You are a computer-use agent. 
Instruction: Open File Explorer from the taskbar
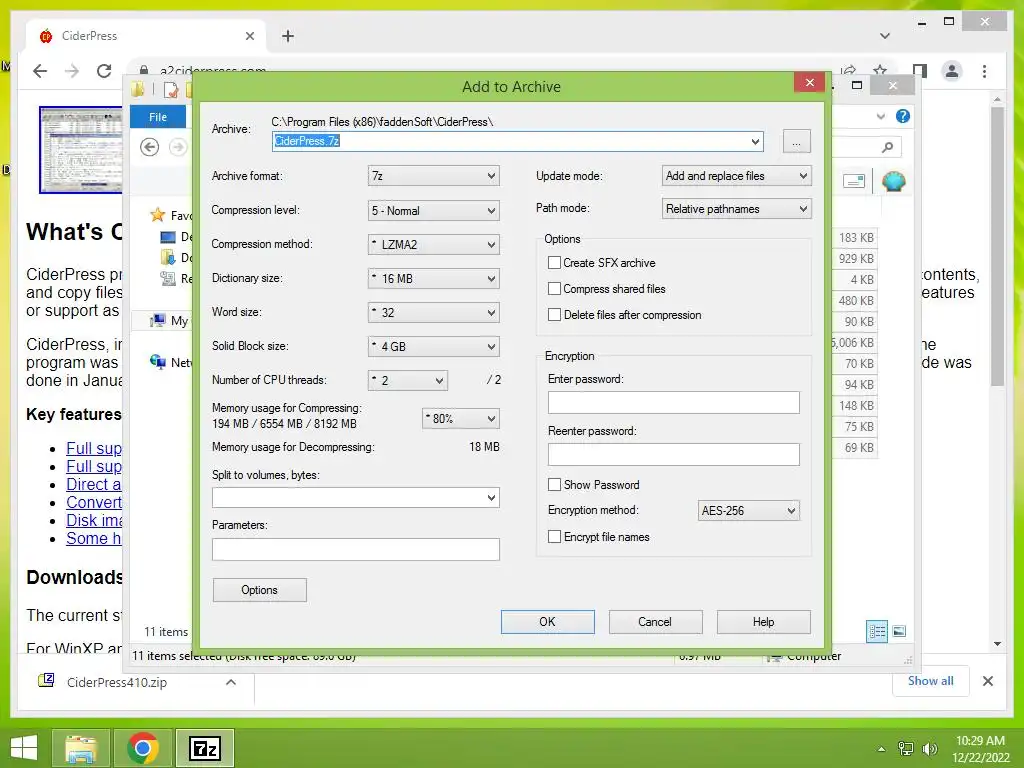coord(80,748)
